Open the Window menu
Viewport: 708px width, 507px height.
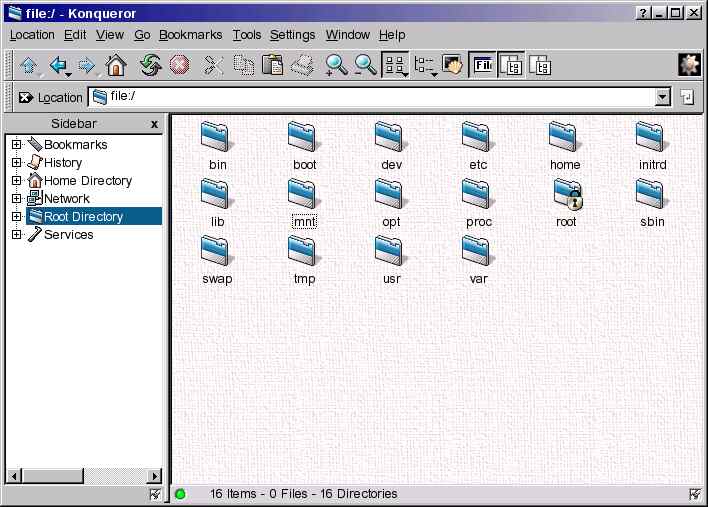coord(348,35)
